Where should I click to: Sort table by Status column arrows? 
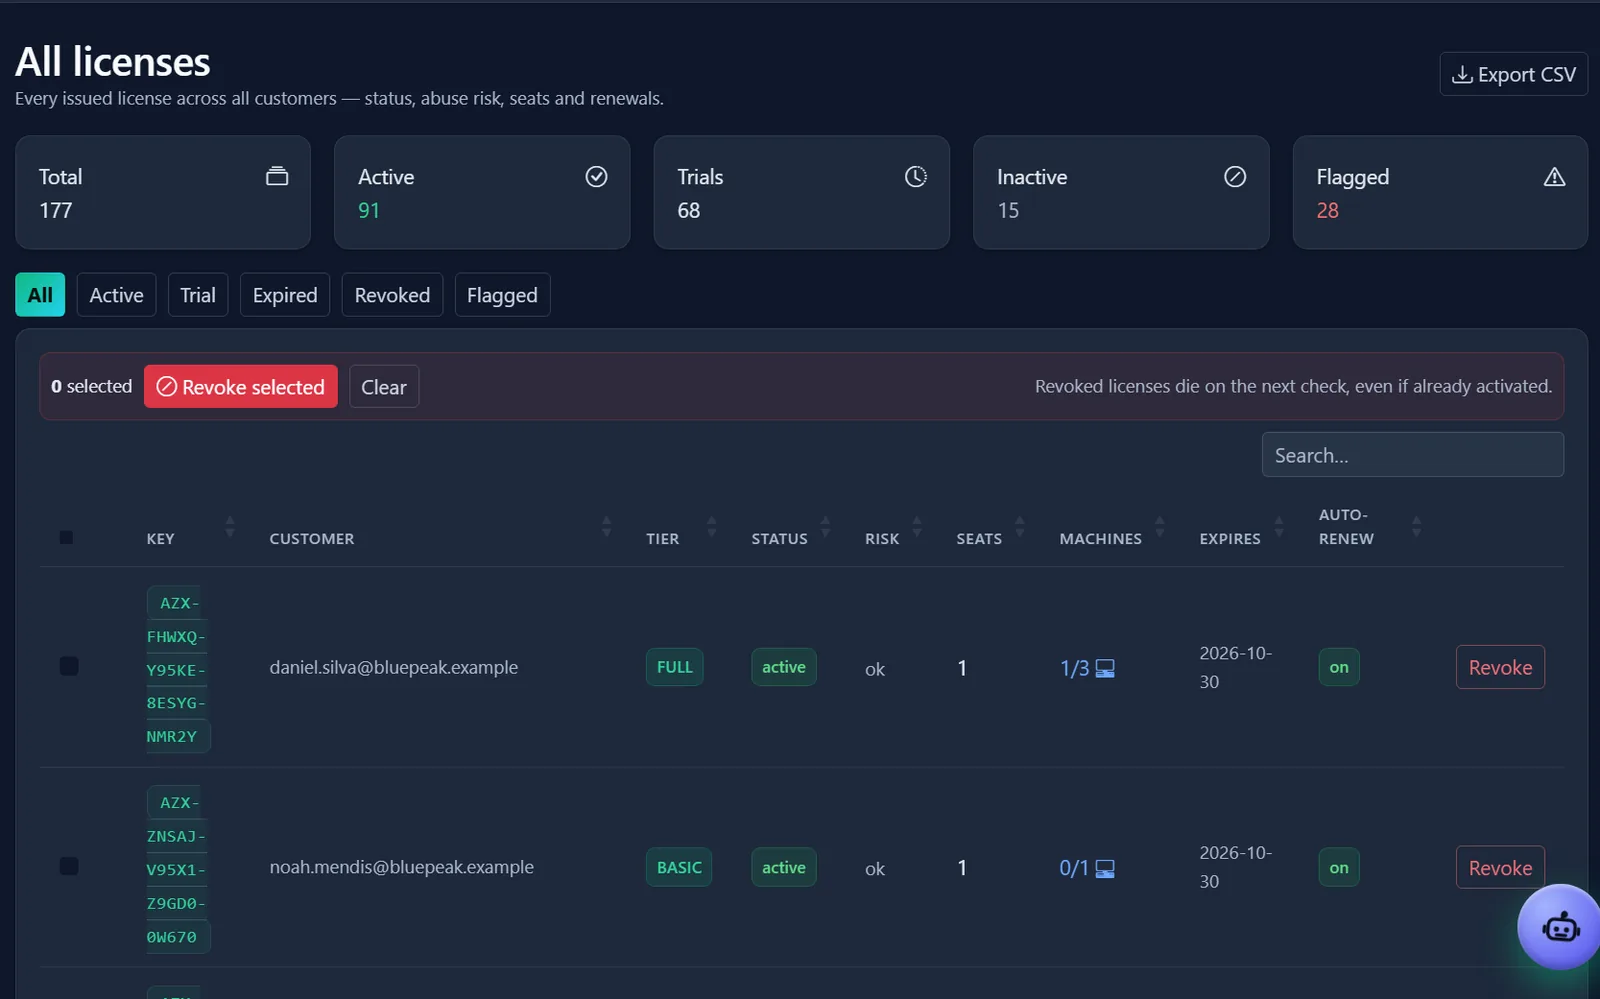[825, 526]
